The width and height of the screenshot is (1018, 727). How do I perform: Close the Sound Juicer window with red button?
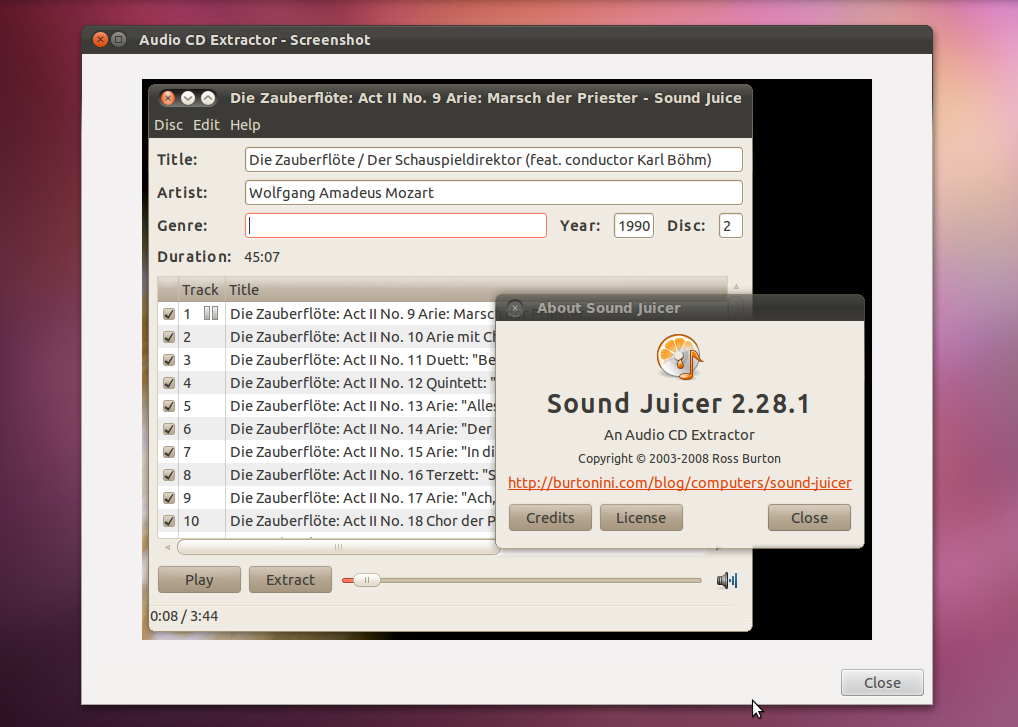tap(168, 98)
